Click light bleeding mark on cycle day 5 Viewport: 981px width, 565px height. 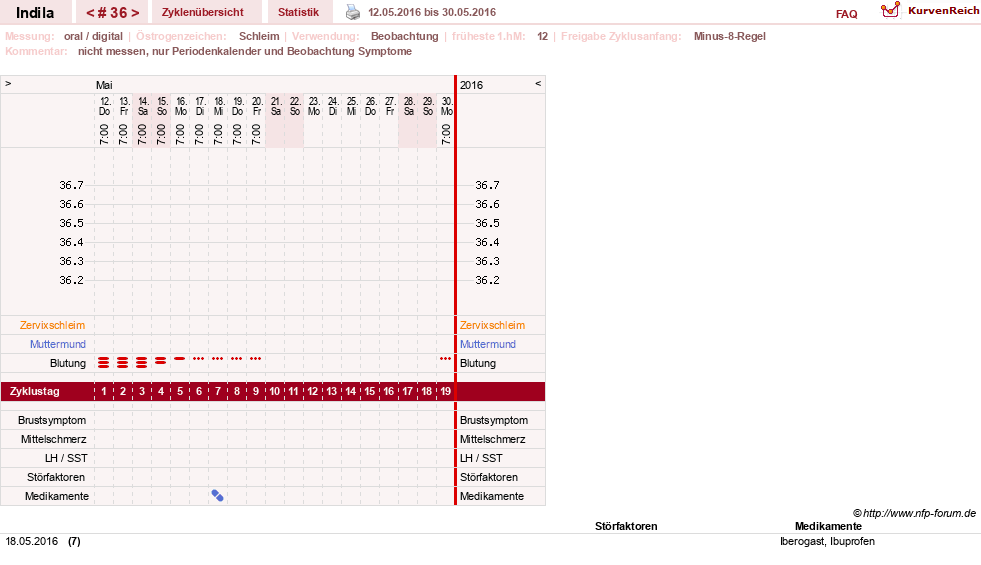coord(180,359)
